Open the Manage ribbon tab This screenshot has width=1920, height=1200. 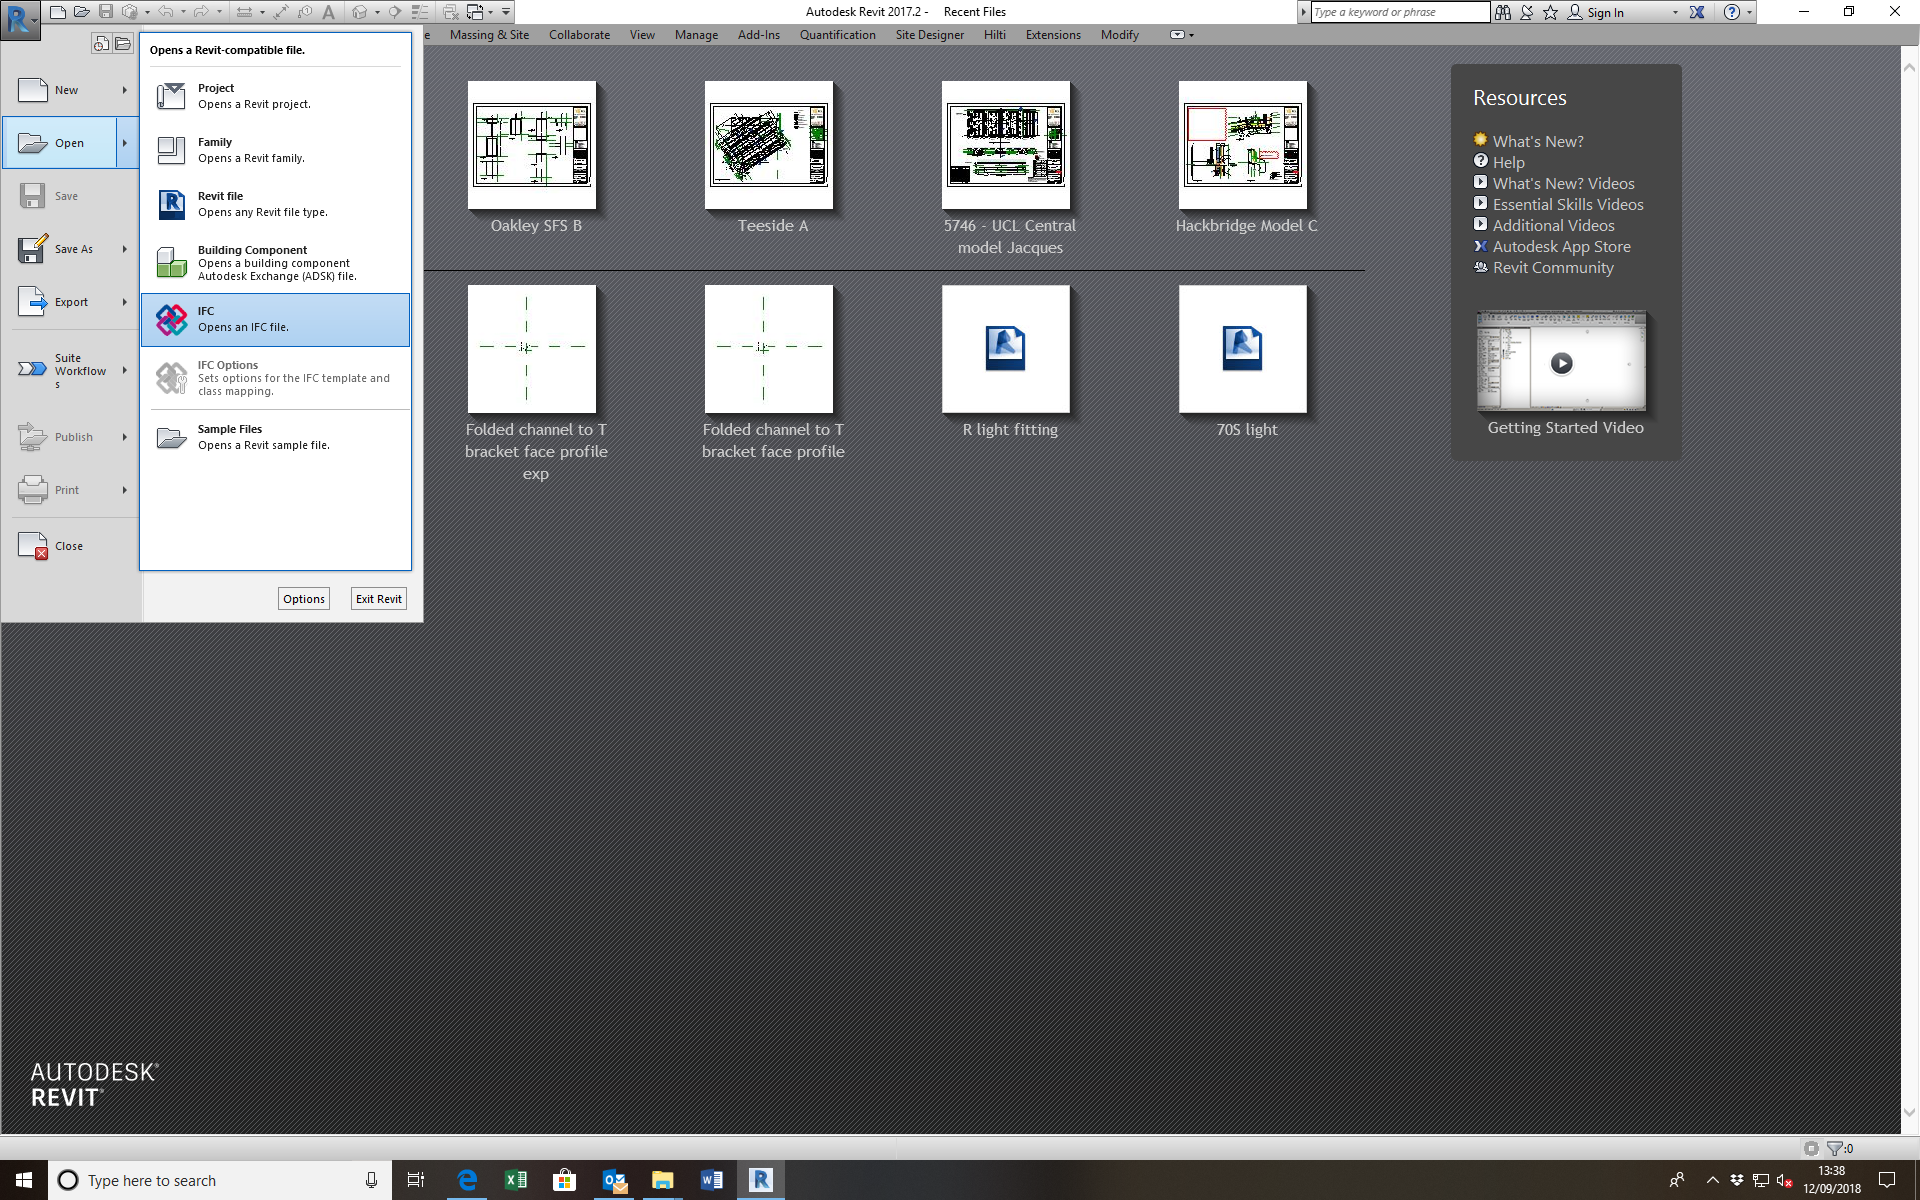(696, 35)
